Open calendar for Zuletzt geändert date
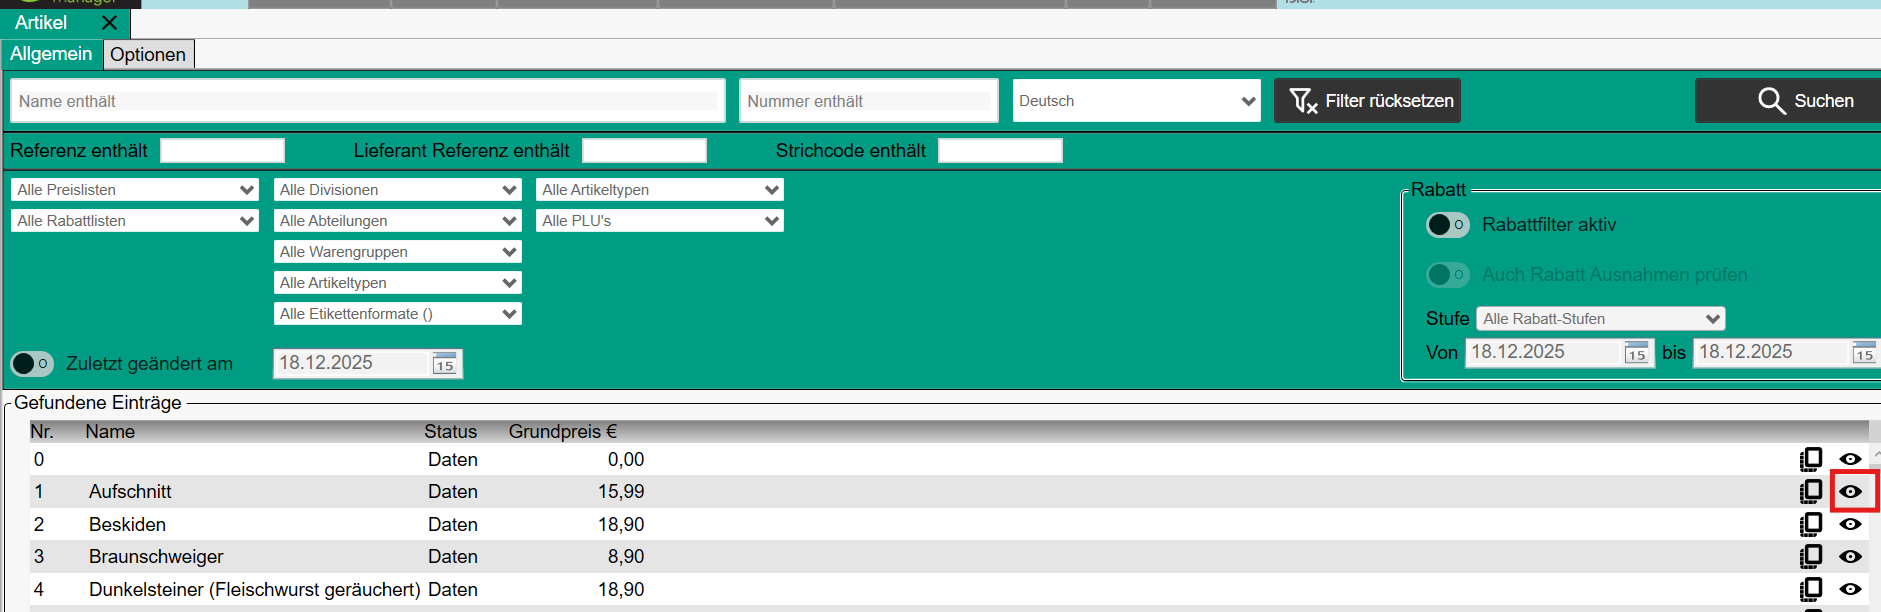This screenshot has height=612, width=1881. 444,364
